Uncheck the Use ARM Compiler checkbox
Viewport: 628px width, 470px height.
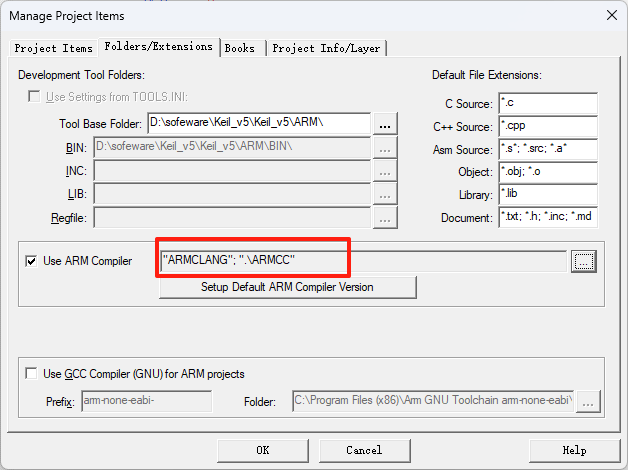click(31, 261)
